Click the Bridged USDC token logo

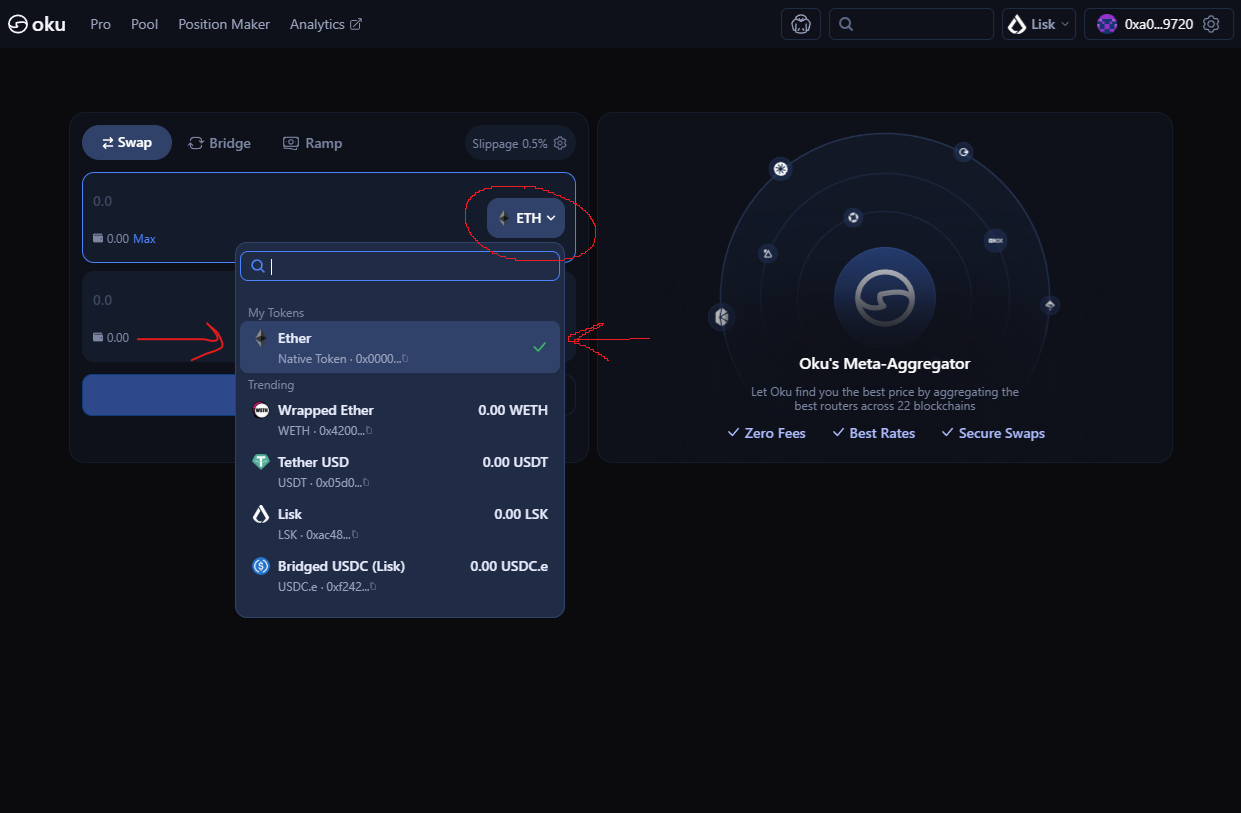[261, 566]
